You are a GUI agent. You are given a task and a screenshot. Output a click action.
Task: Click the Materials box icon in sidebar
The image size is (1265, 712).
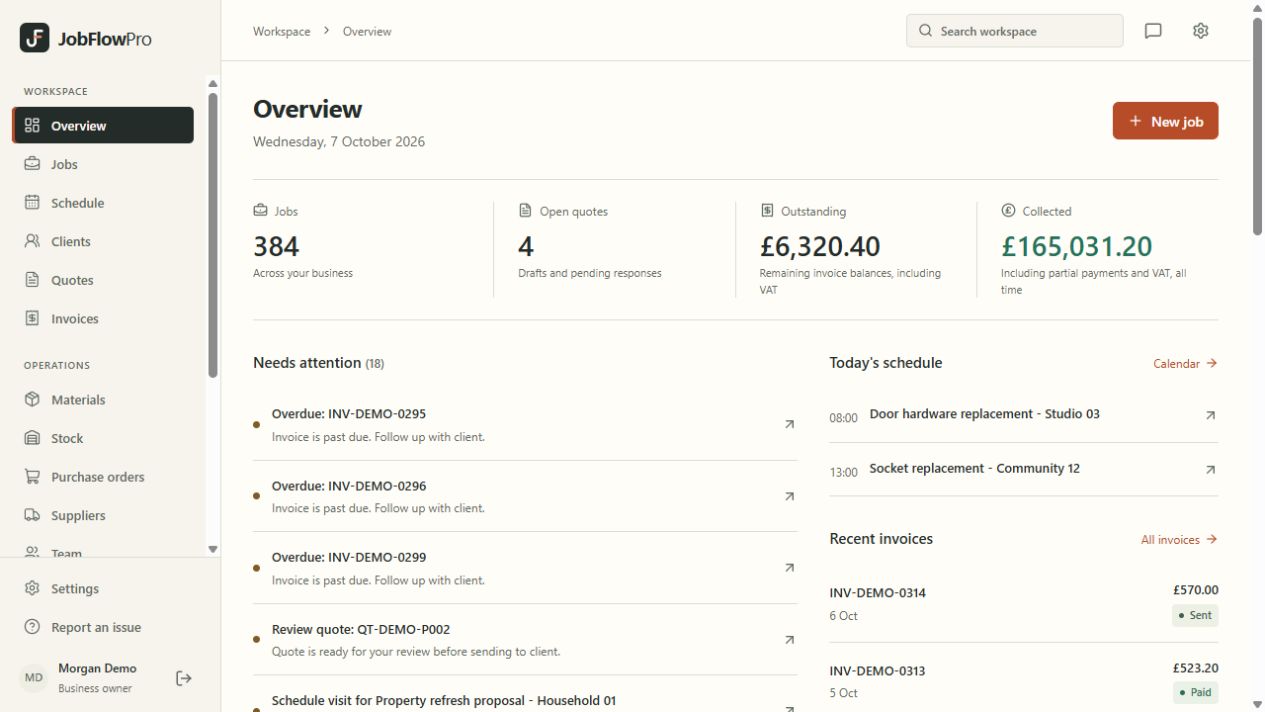(x=32, y=400)
